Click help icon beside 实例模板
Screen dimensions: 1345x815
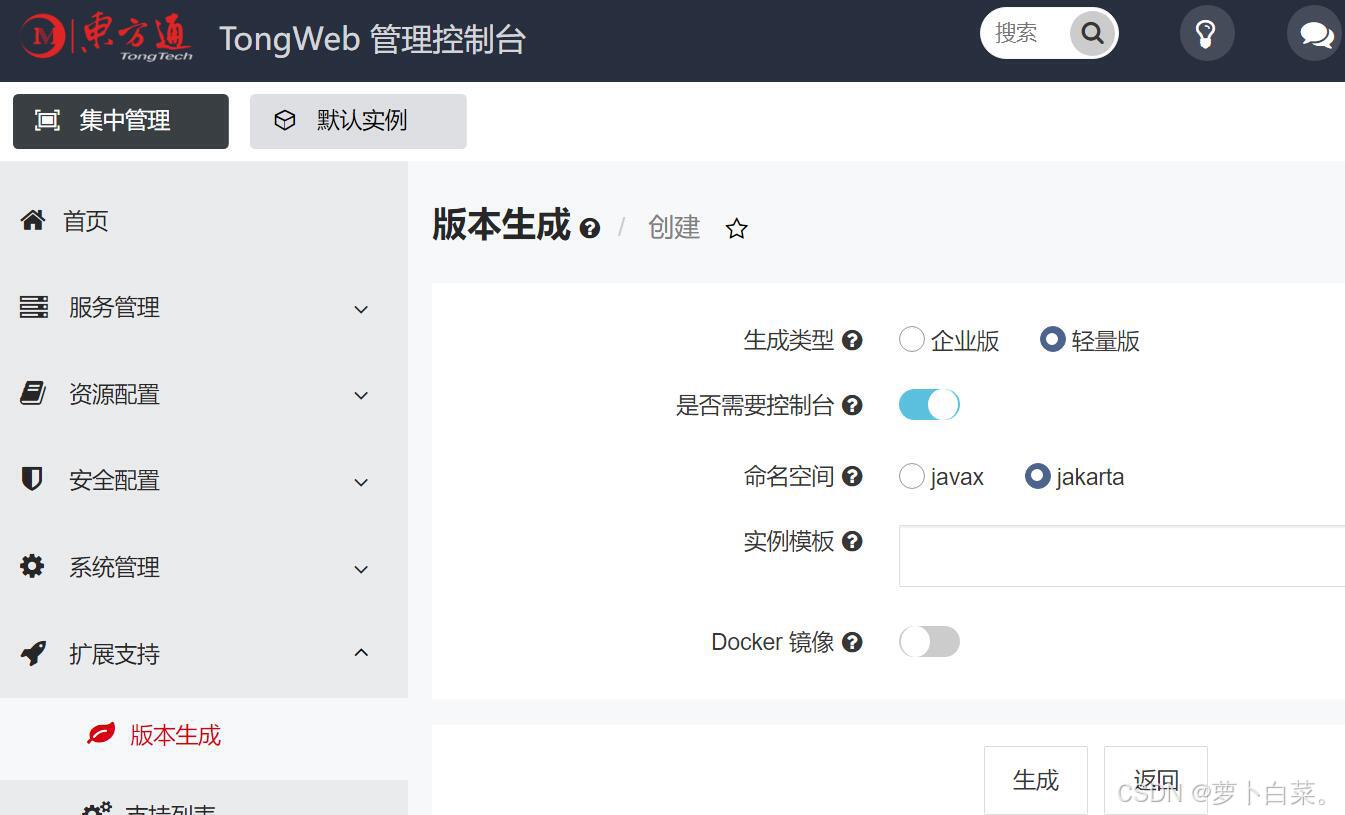point(852,541)
